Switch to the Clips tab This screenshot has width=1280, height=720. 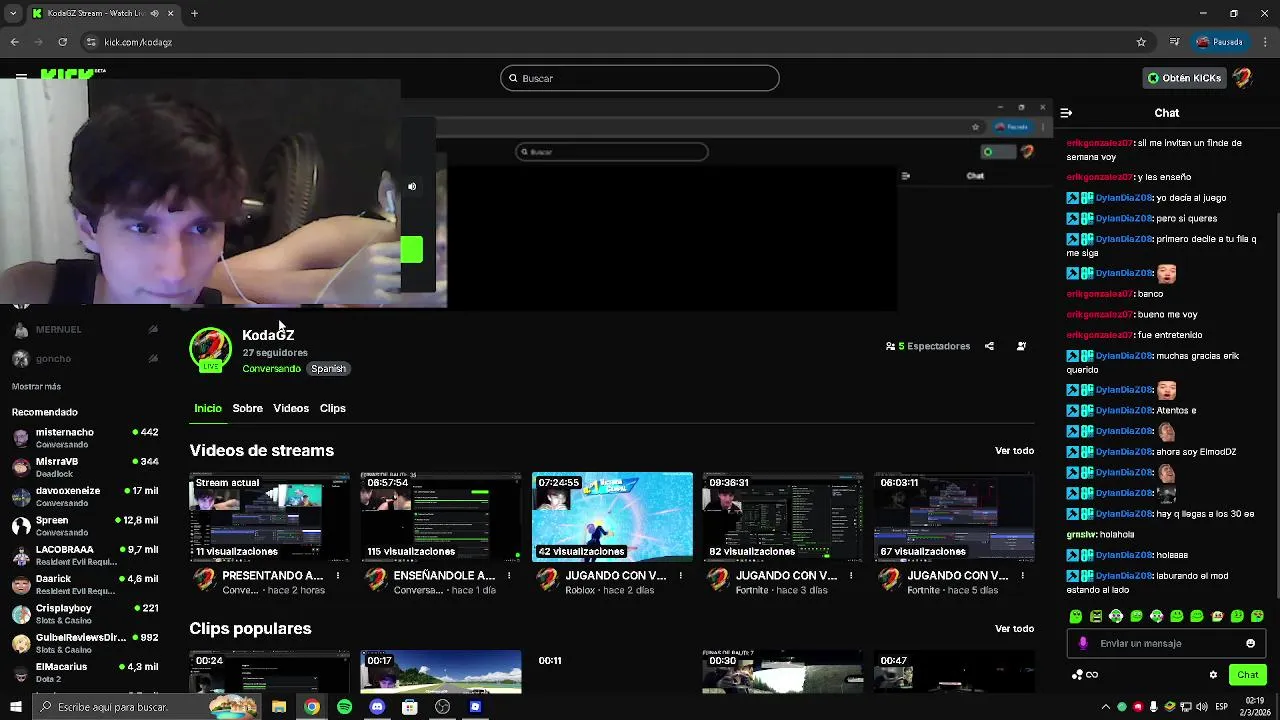point(332,408)
